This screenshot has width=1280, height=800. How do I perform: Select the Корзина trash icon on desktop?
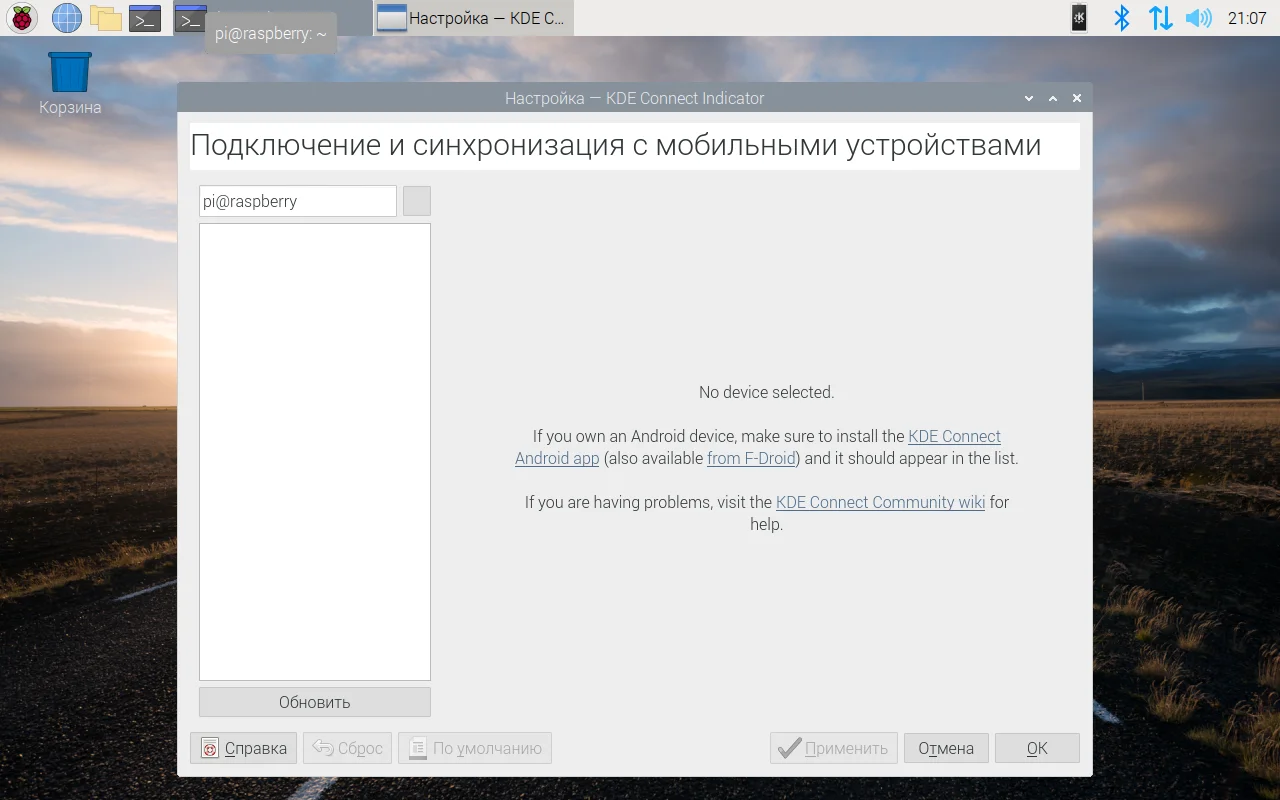[x=70, y=84]
